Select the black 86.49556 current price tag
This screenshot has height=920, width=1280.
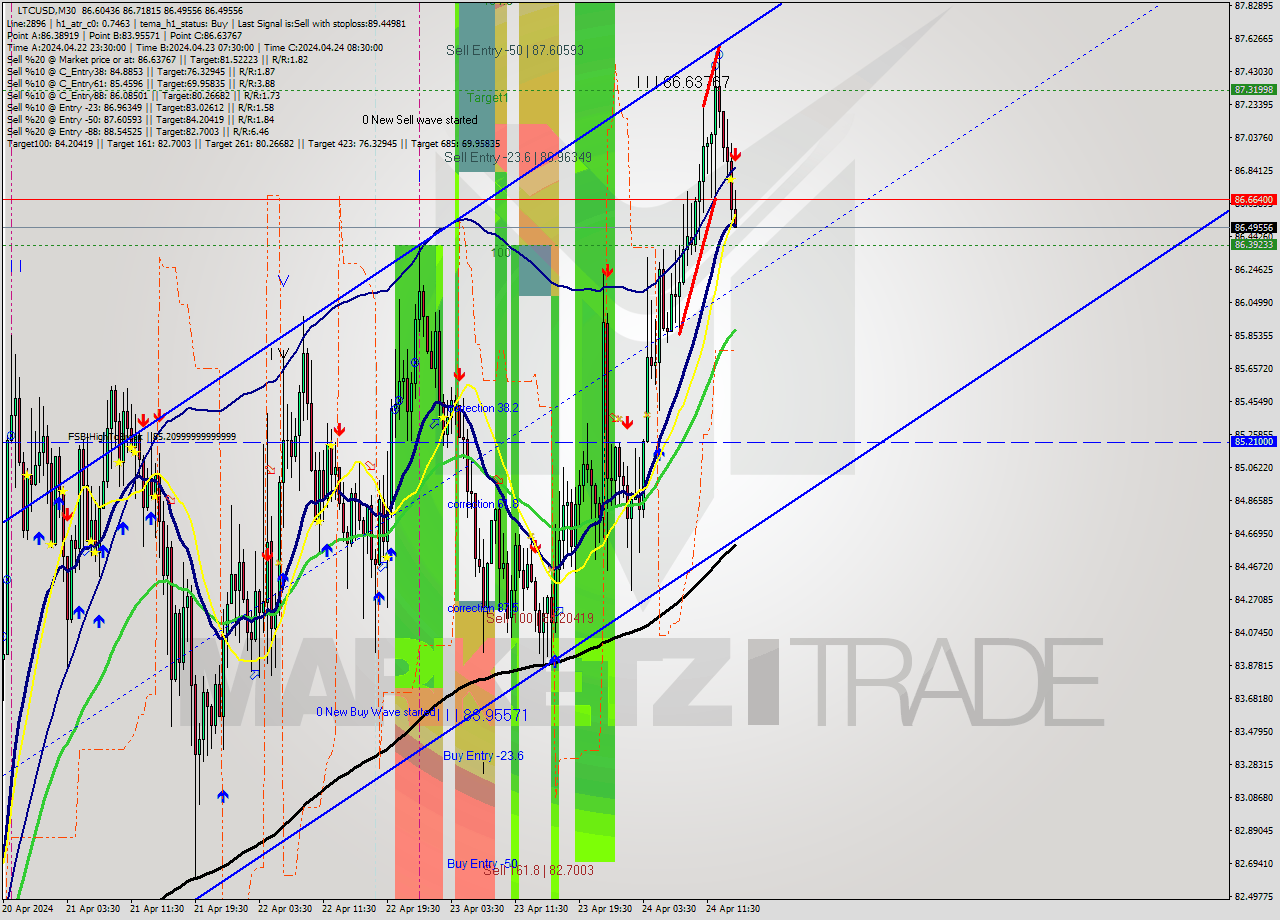click(1253, 227)
